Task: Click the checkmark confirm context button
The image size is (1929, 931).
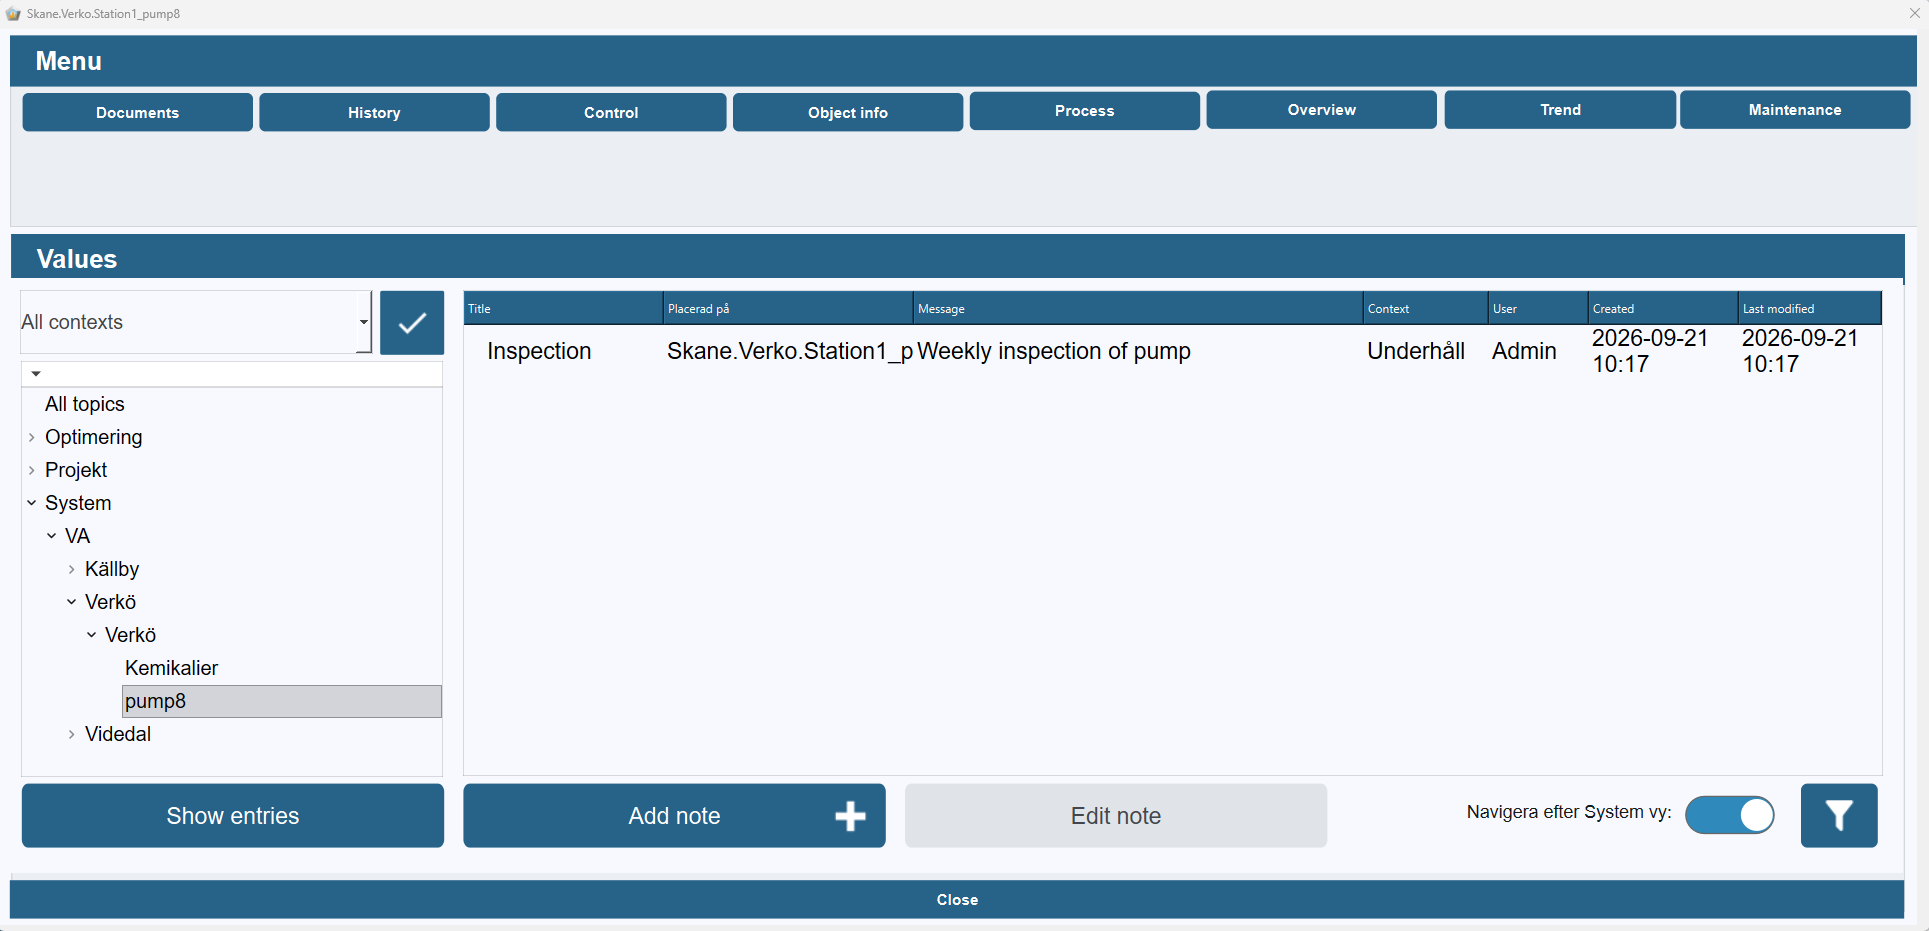Action: coord(412,323)
